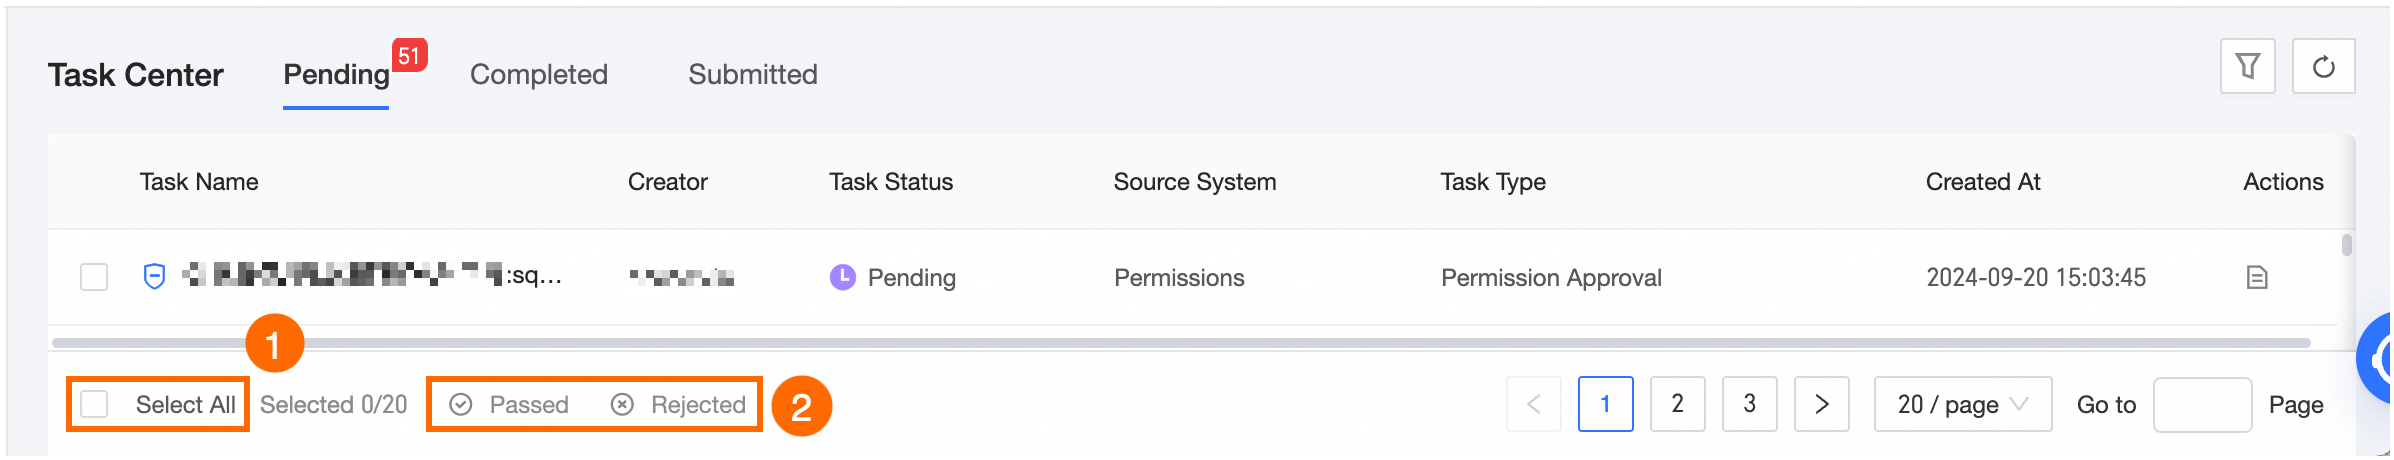The width and height of the screenshot is (2394, 460).
Task: Click the Rejected button
Action: pyautogui.click(x=679, y=404)
